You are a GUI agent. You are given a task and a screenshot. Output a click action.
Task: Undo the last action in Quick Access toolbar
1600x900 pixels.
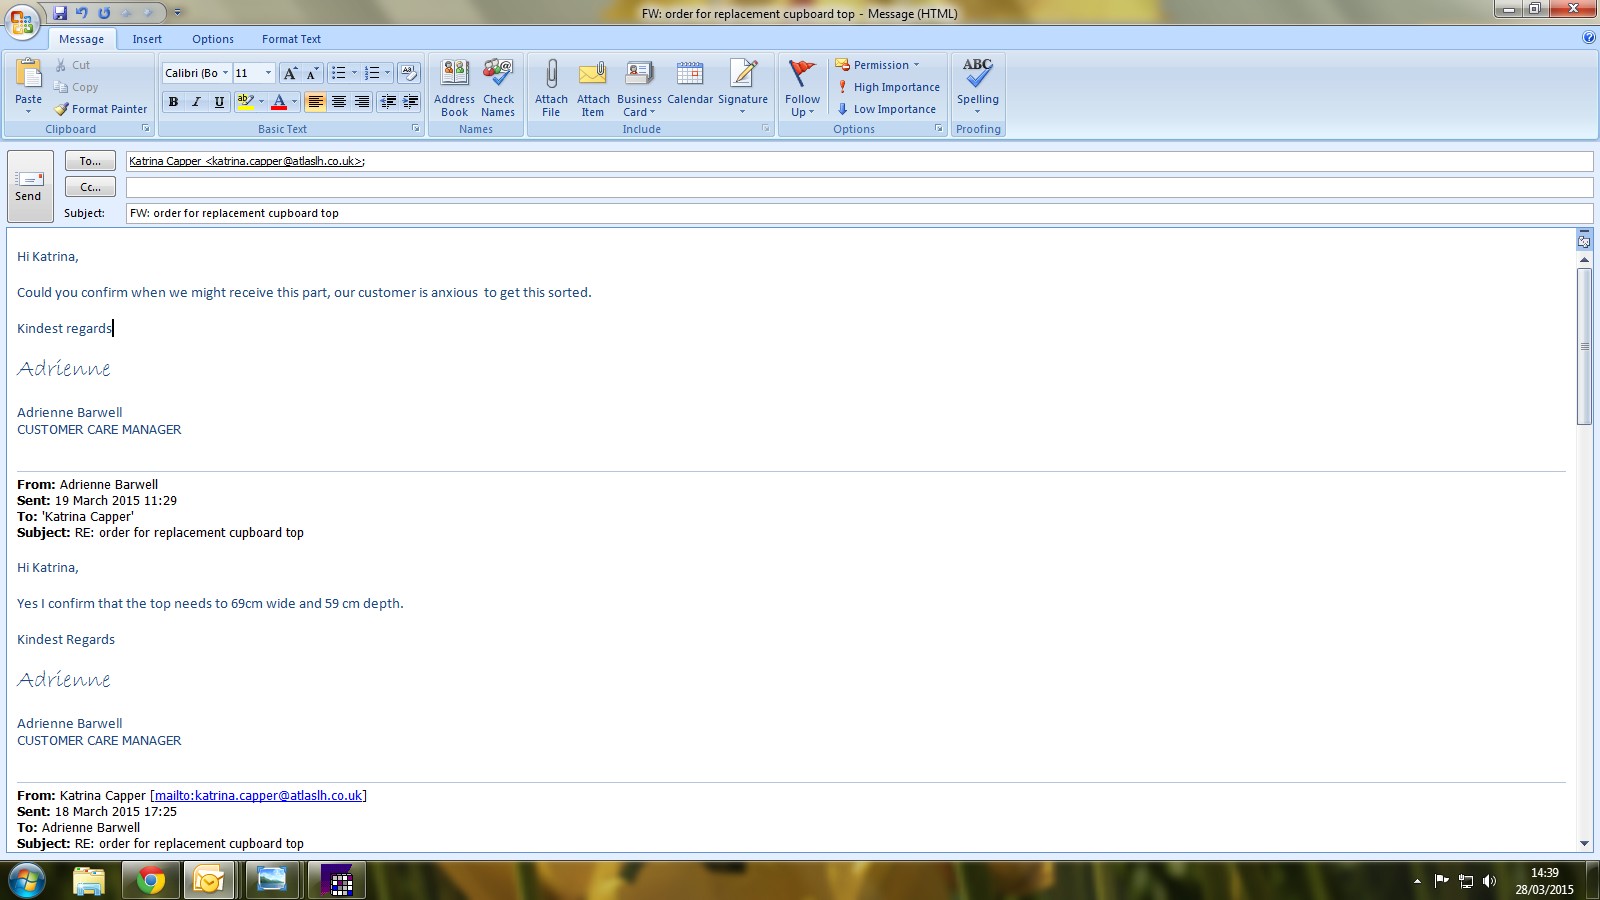[x=82, y=13]
